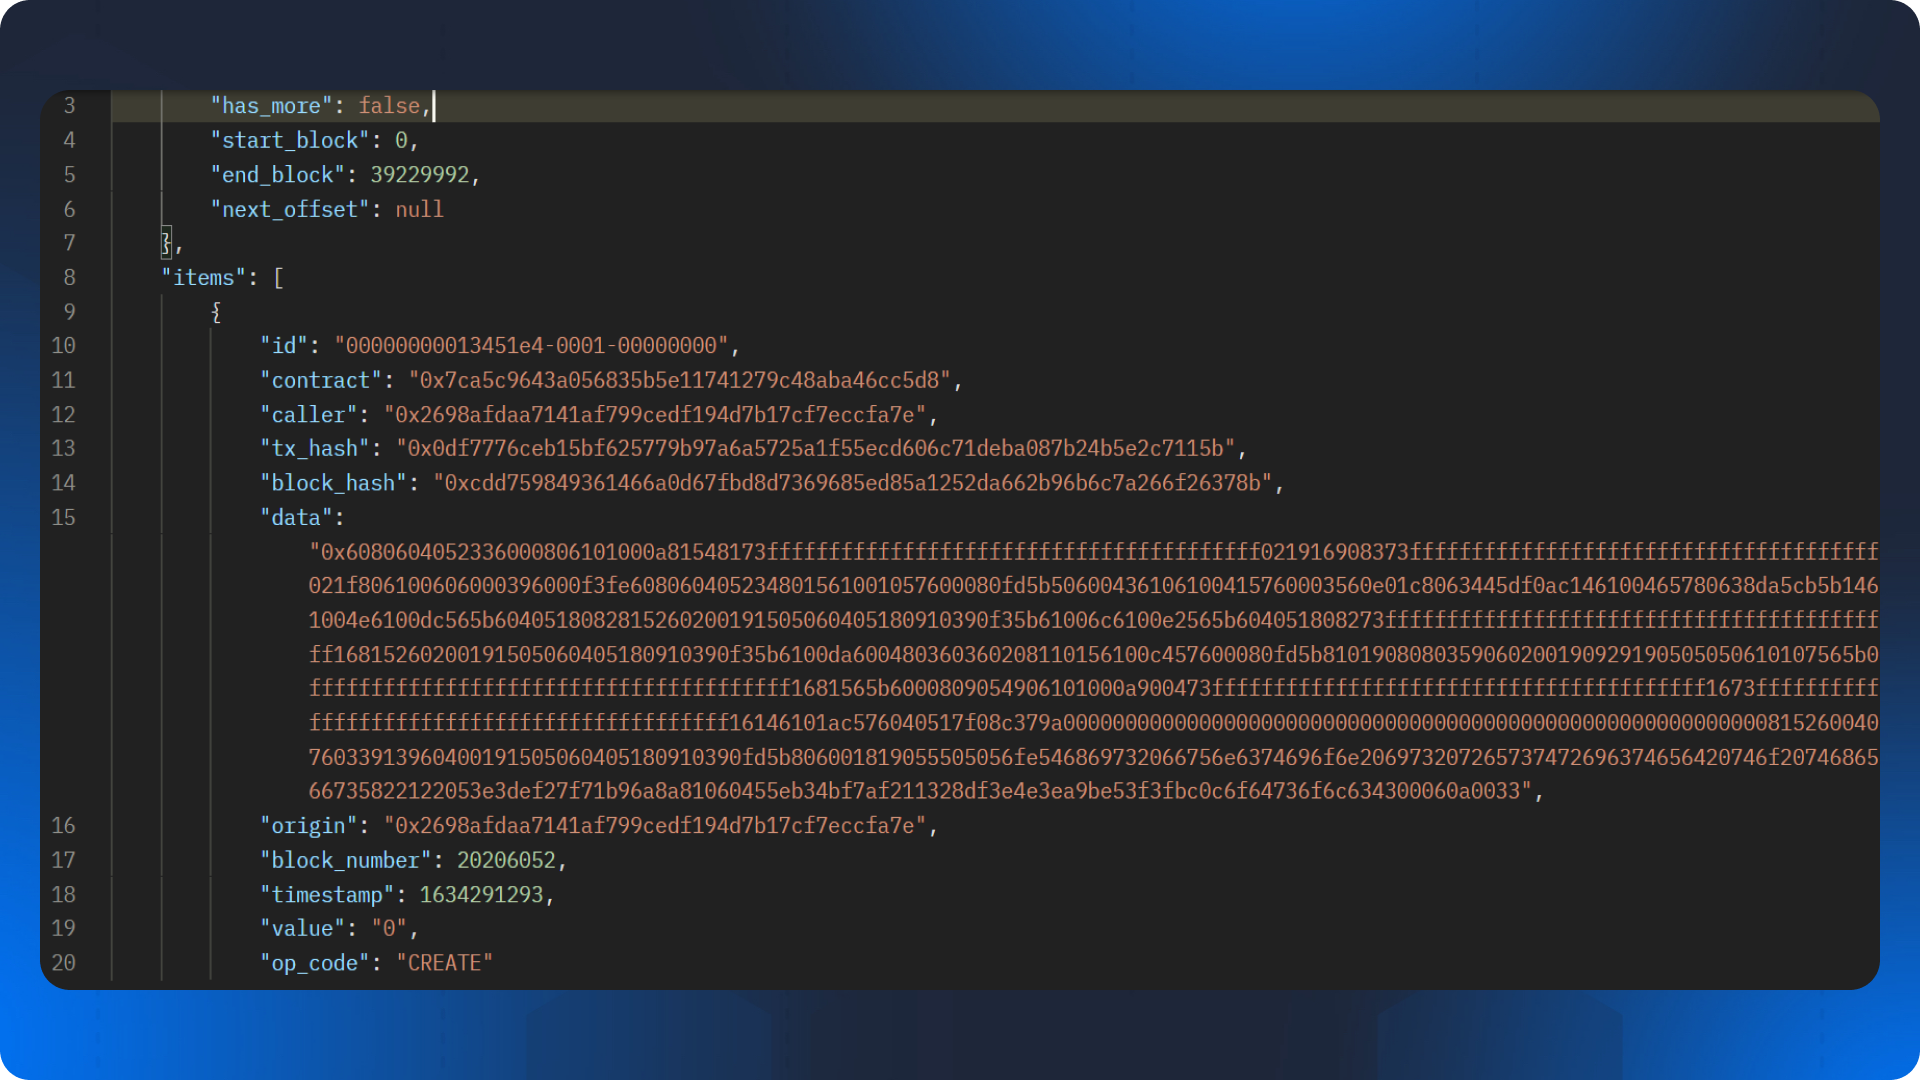The width and height of the screenshot is (1920, 1080).
Task: Click the tx_hash value string
Action: tap(815, 449)
